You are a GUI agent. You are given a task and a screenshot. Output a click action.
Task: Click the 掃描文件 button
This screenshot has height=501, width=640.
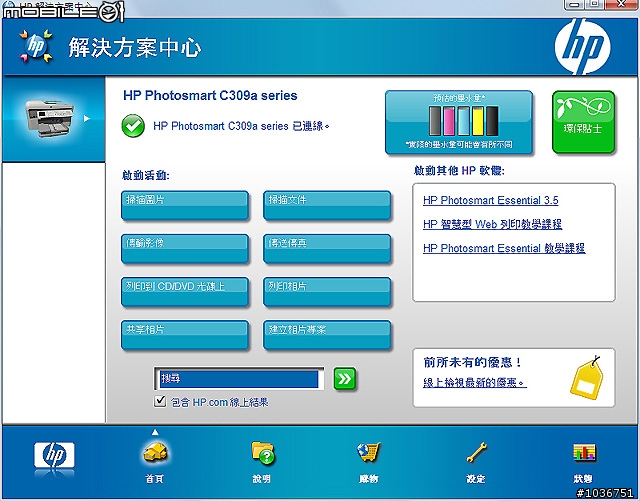pos(327,205)
